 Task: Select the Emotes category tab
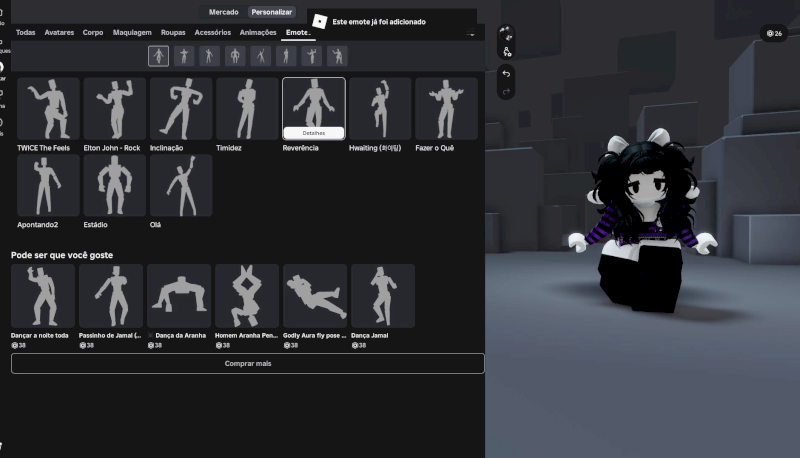pos(298,33)
